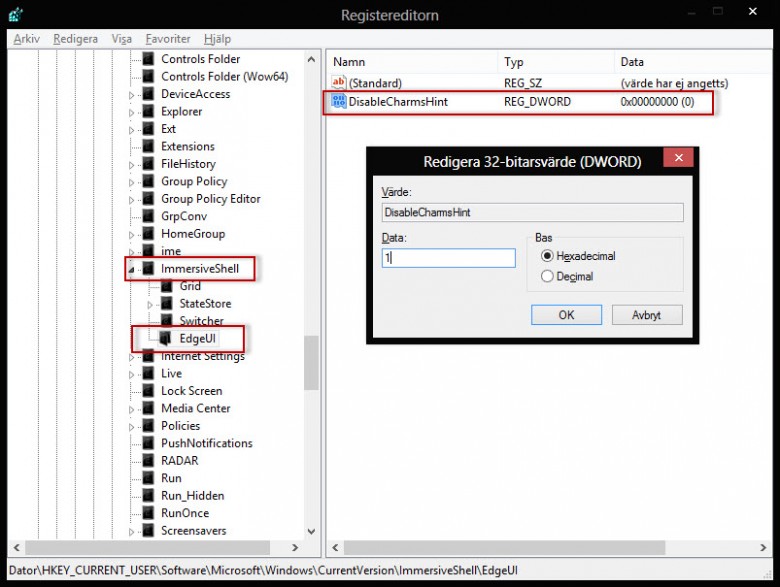Select the Switcher subkey

pyautogui.click(x=201, y=321)
